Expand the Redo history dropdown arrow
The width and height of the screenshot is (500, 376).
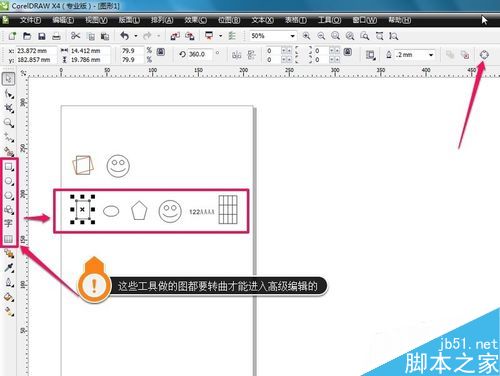158,36
